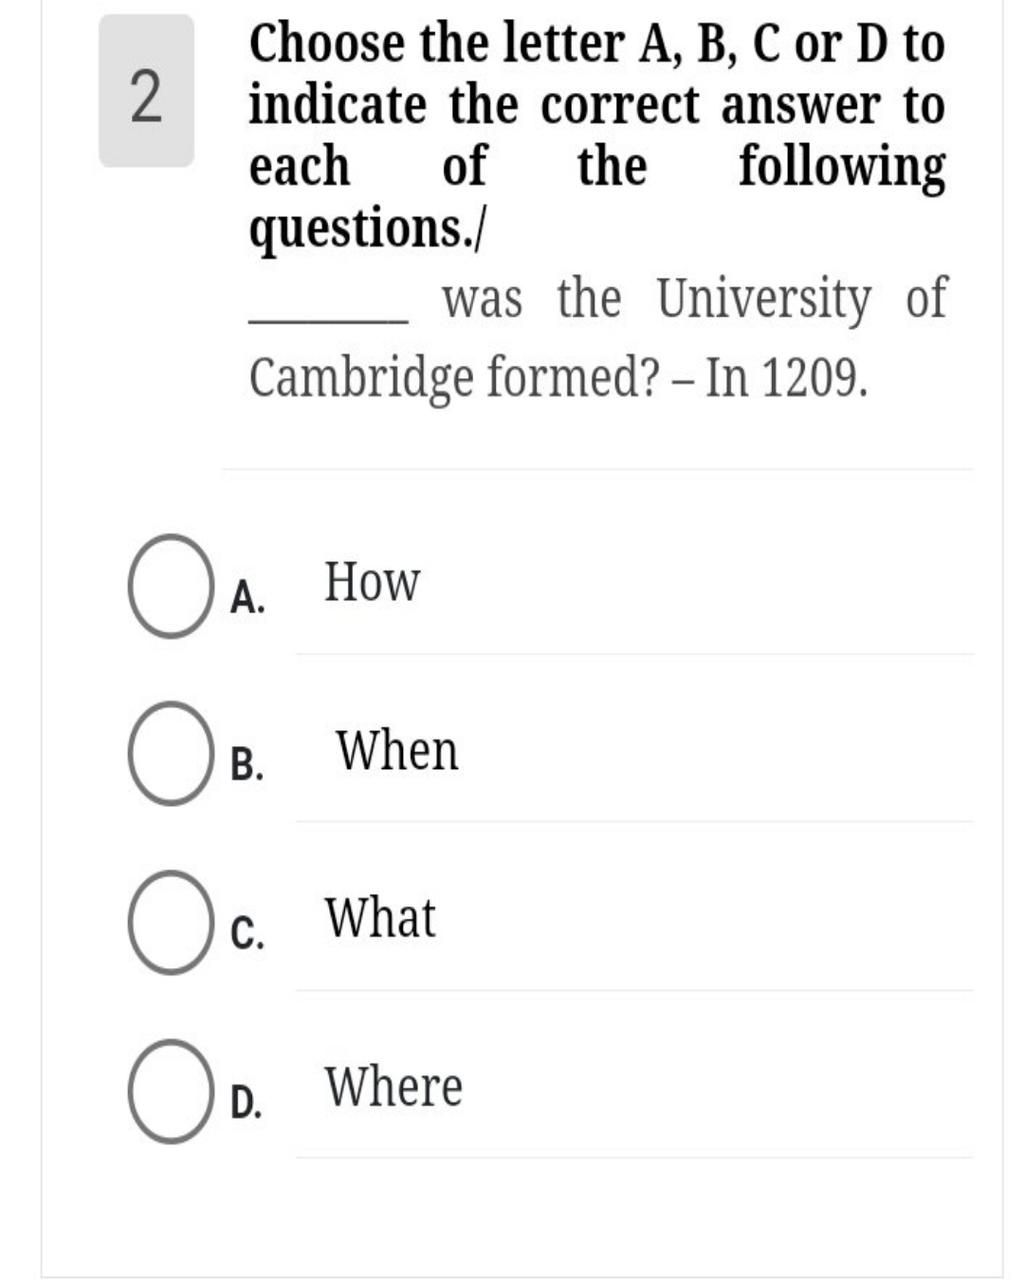The image size is (1024, 1280).
Task: Click the 'A.' option letter label
Action: tap(247, 598)
